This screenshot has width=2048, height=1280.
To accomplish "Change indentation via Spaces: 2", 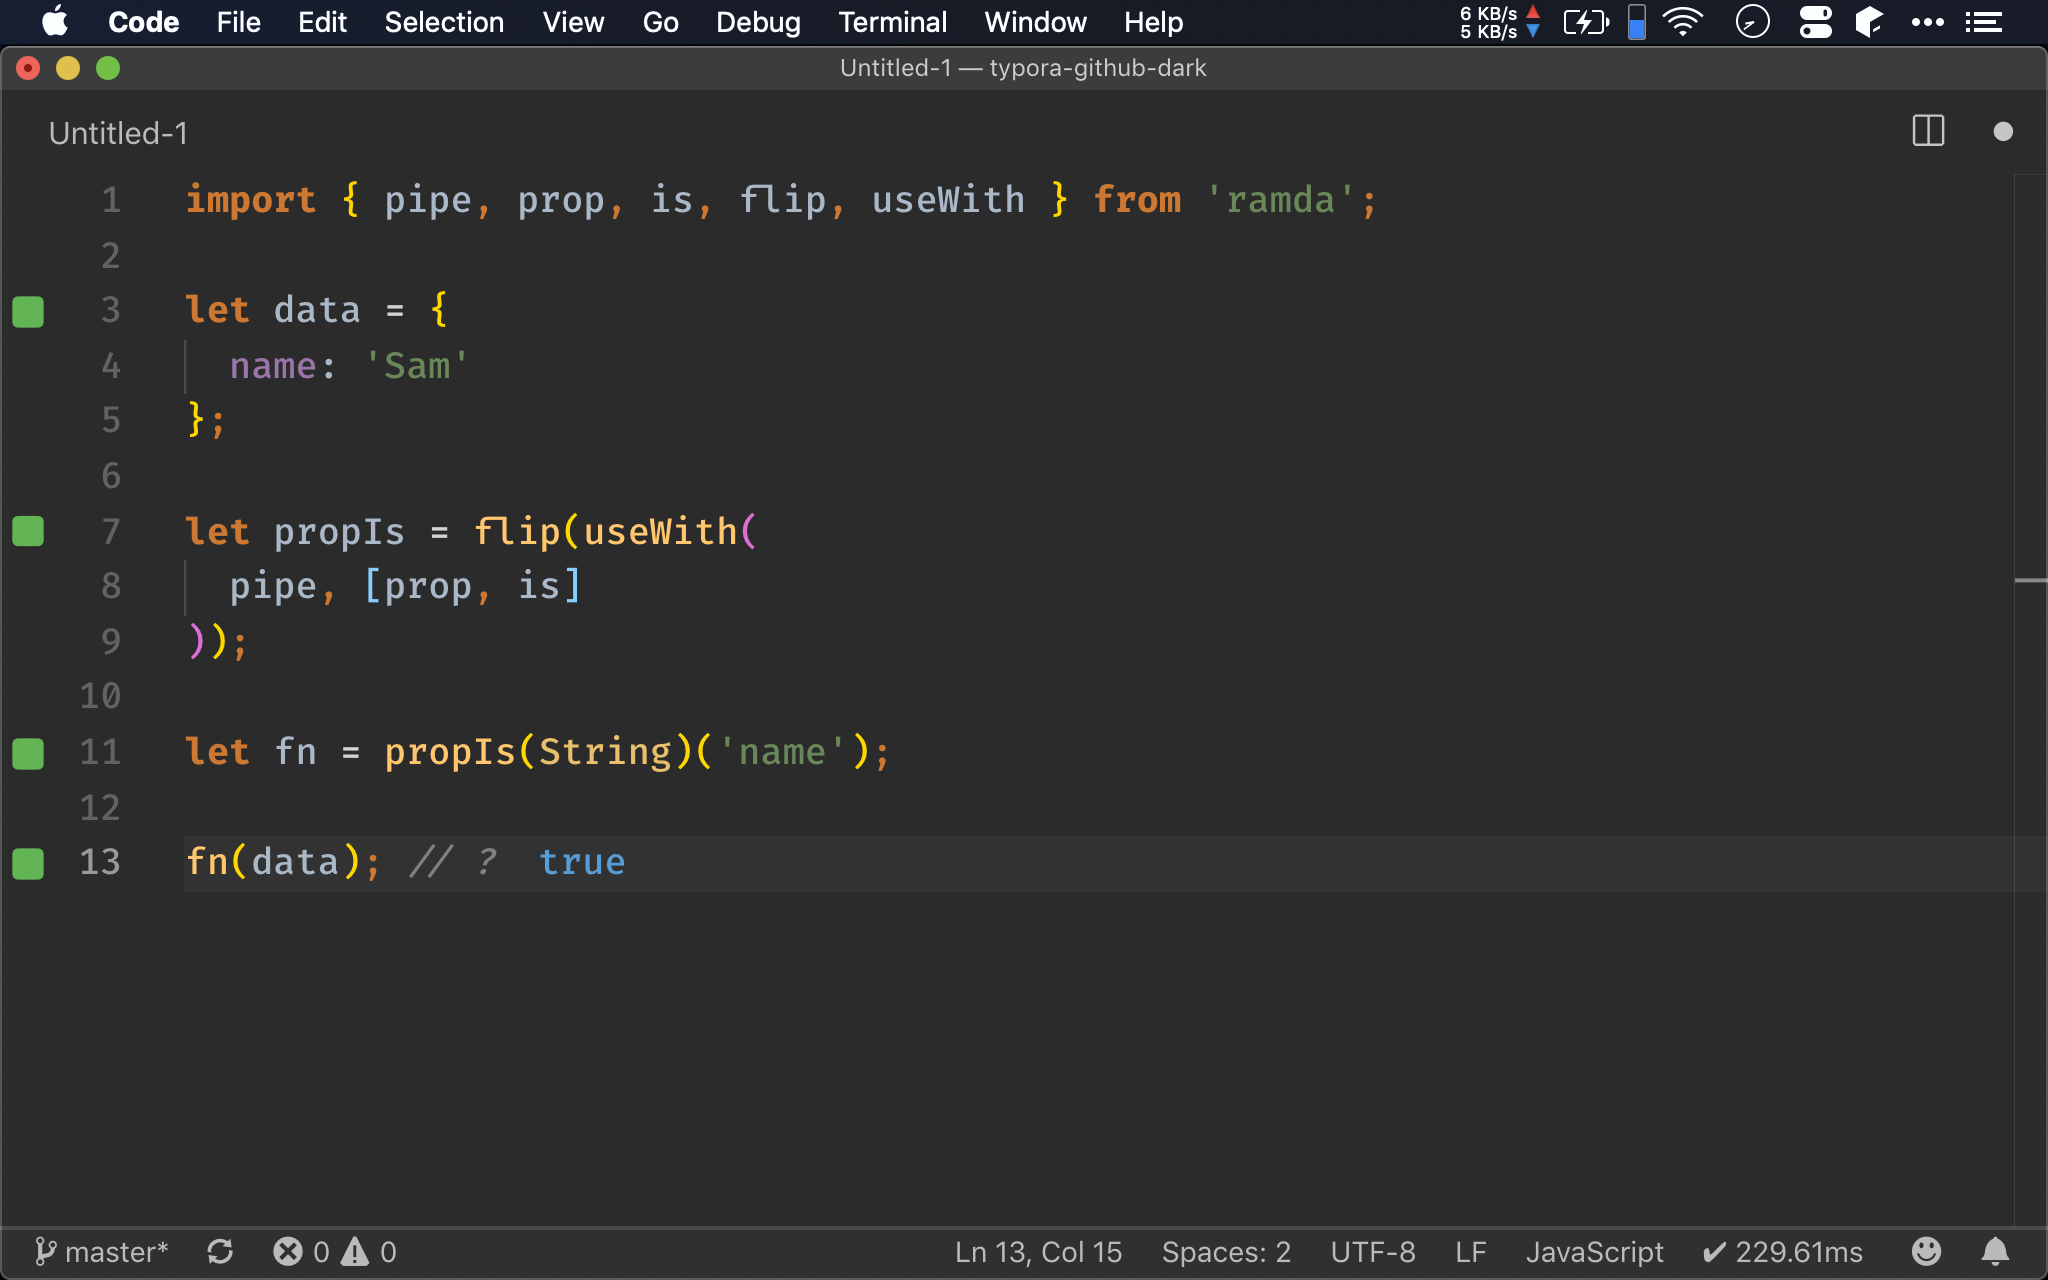I will 1226,1252.
